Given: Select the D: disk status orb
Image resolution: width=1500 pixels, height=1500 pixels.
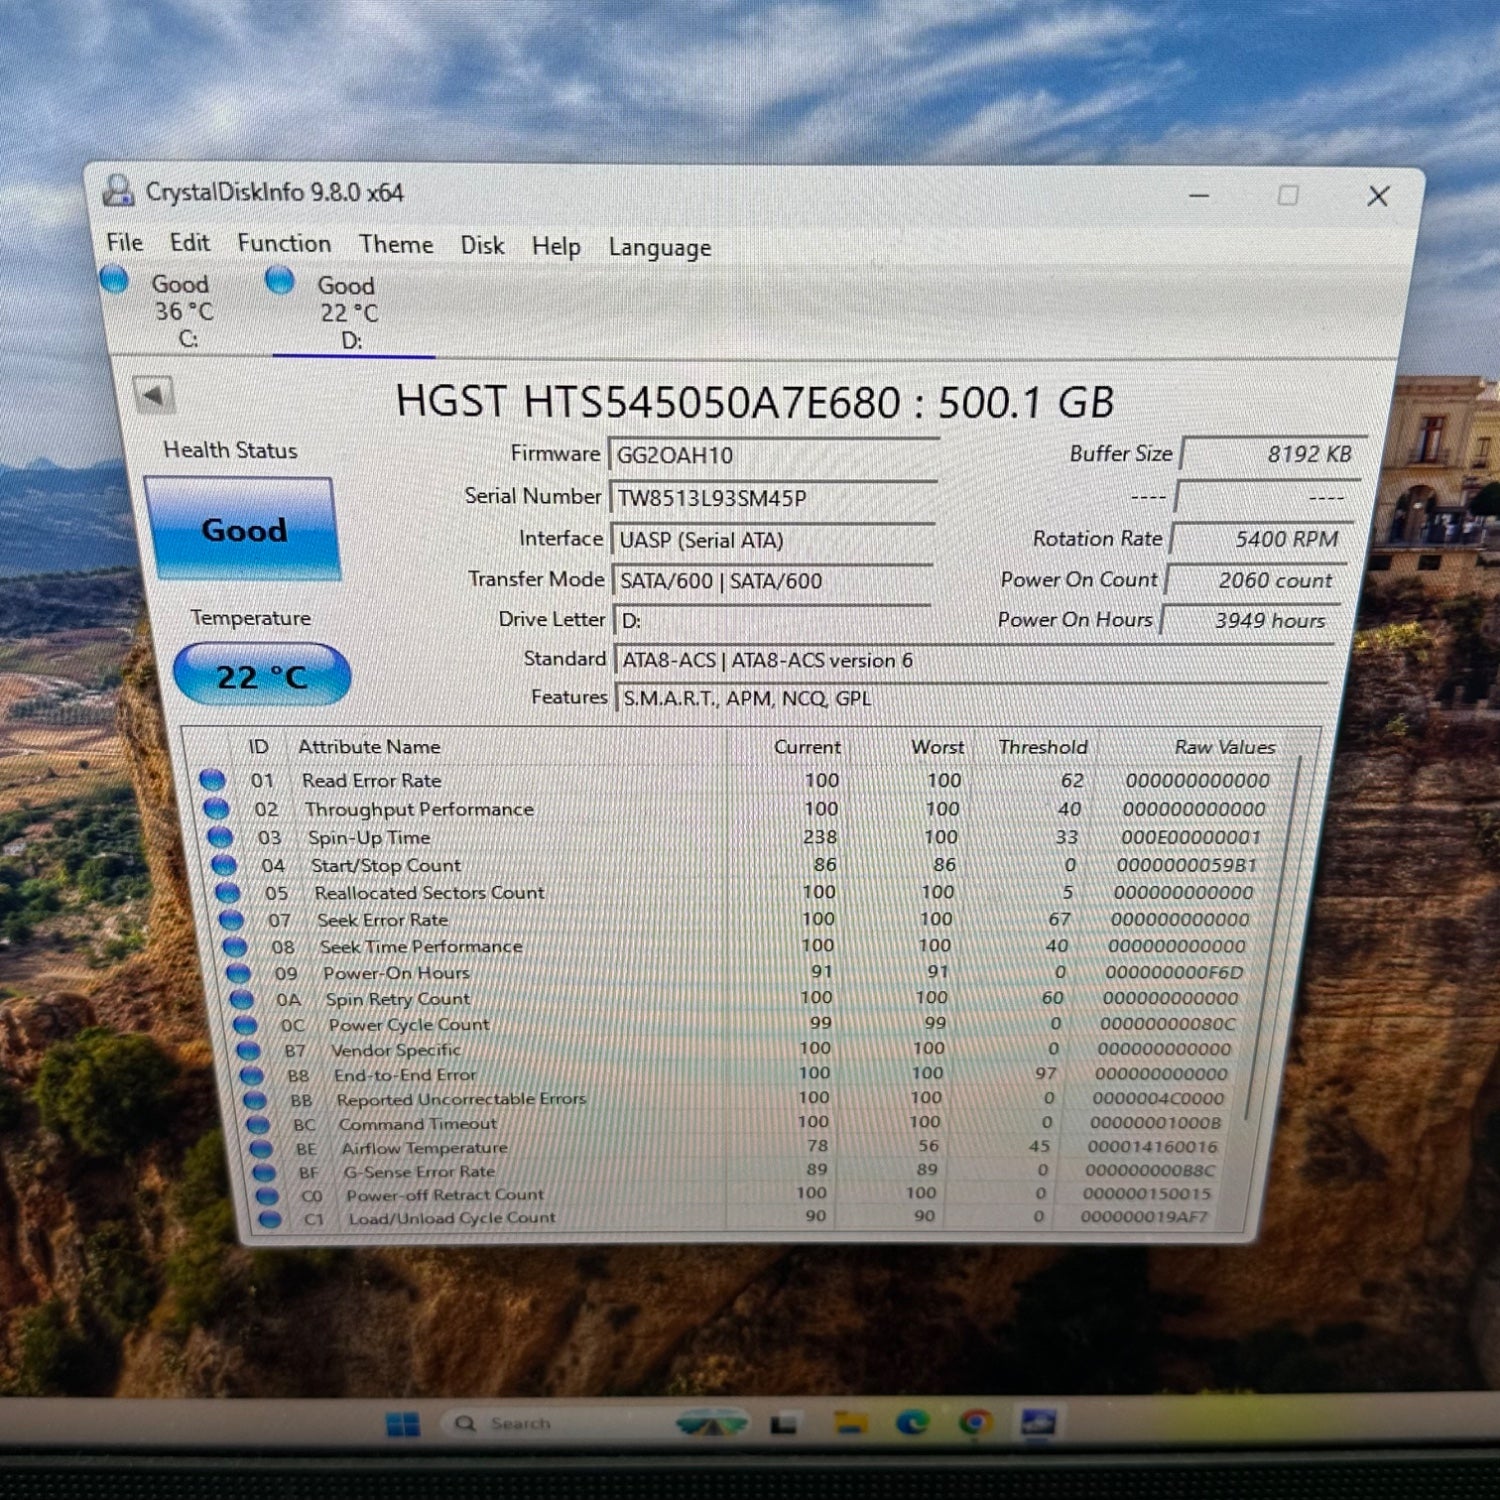Looking at the screenshot, I should click(x=280, y=281).
